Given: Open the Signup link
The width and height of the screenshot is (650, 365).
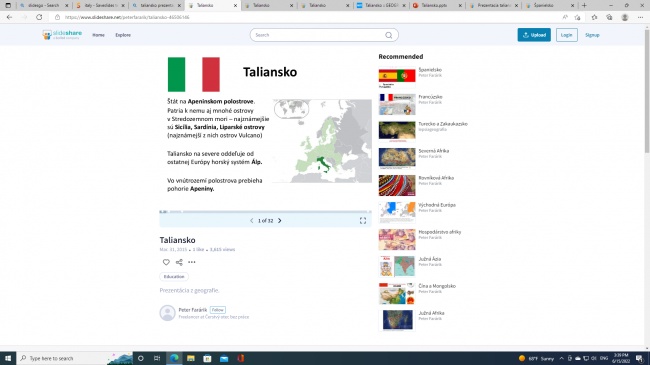Looking at the screenshot, I should pos(592,35).
